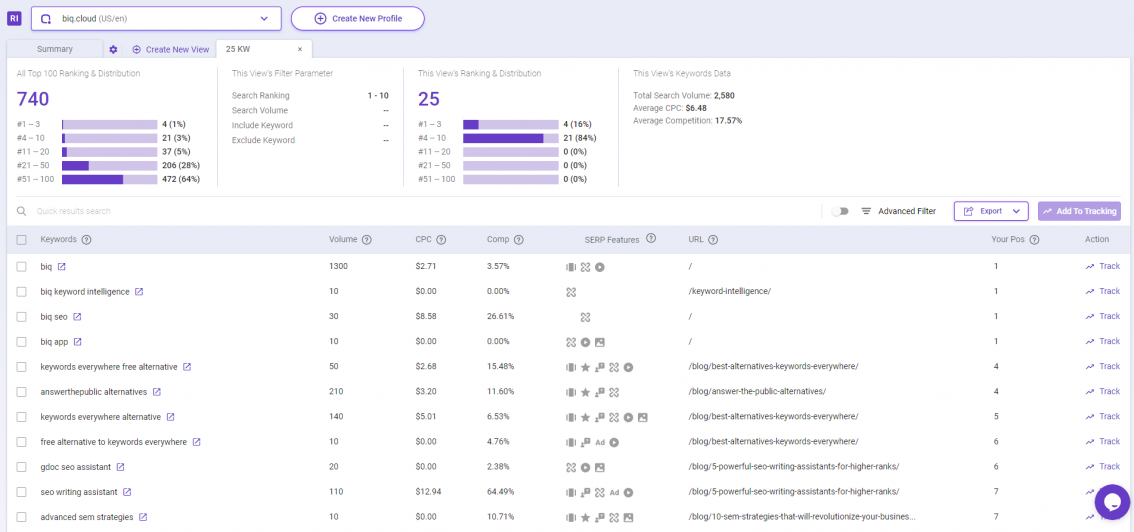Open external link icon for 'biq keyword intelligence'
1134x532 pixels.
[139, 291]
